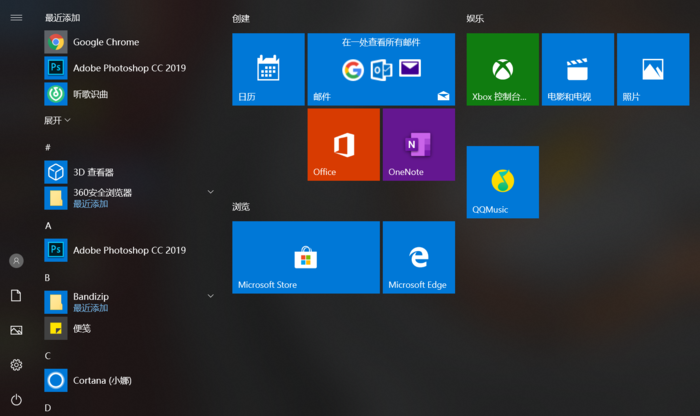Open the user account avatar
Screen dimensions: 700x416
tap(17, 261)
